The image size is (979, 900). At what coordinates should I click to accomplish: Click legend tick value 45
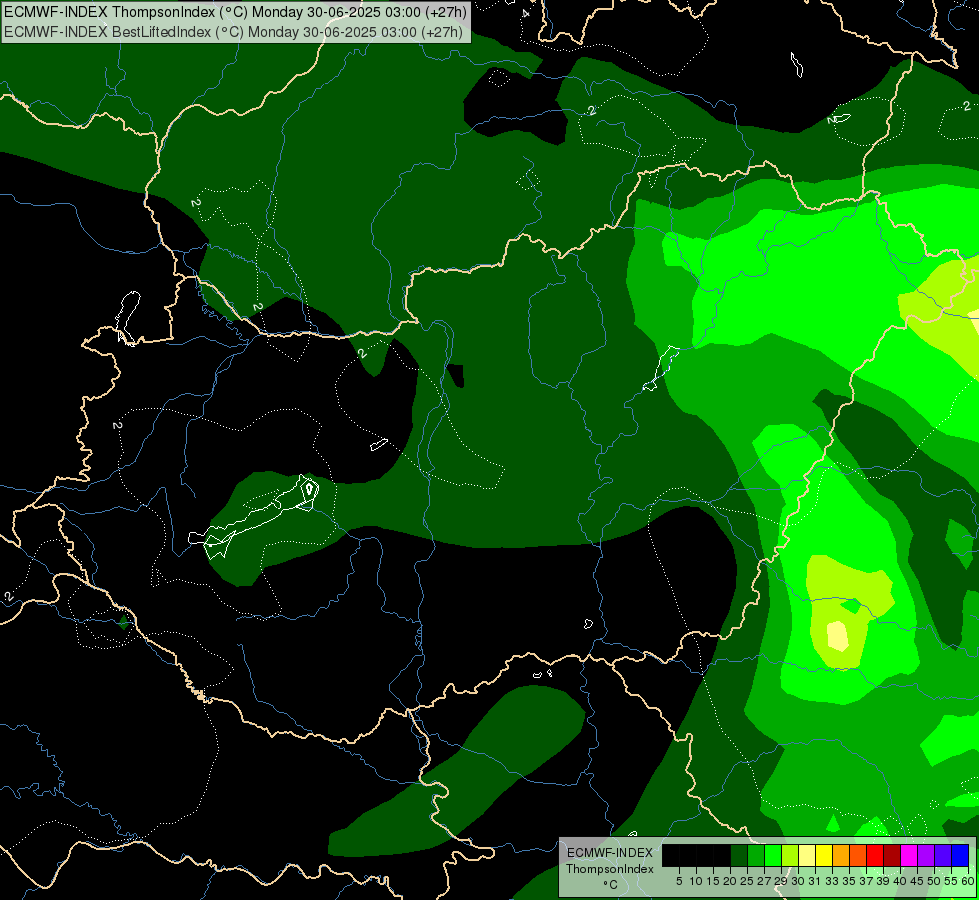coord(918,881)
